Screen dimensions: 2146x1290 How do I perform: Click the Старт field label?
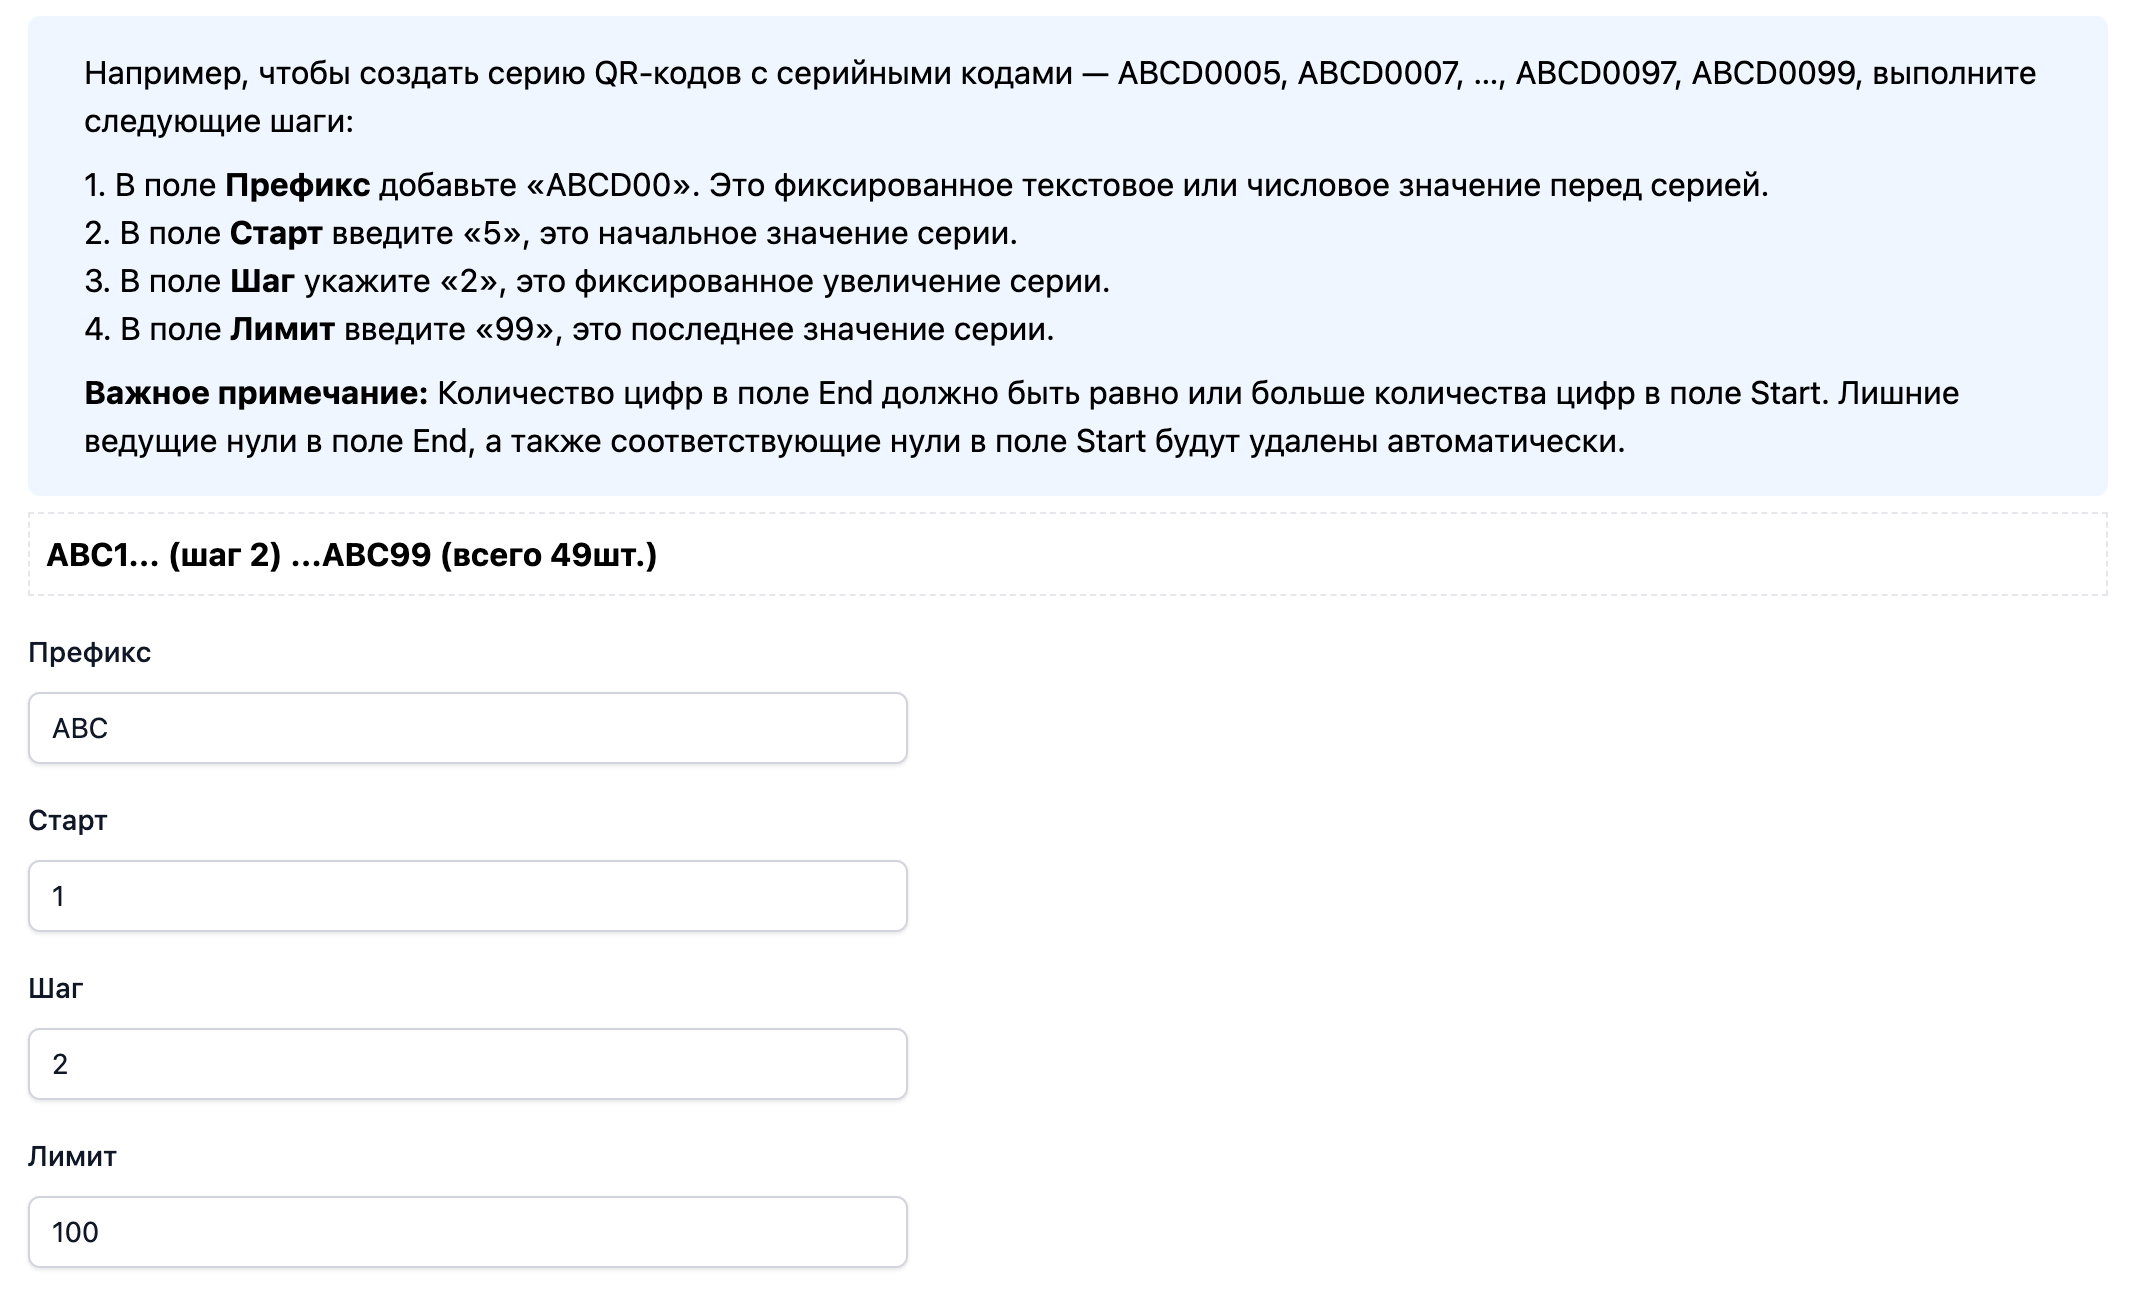67,821
